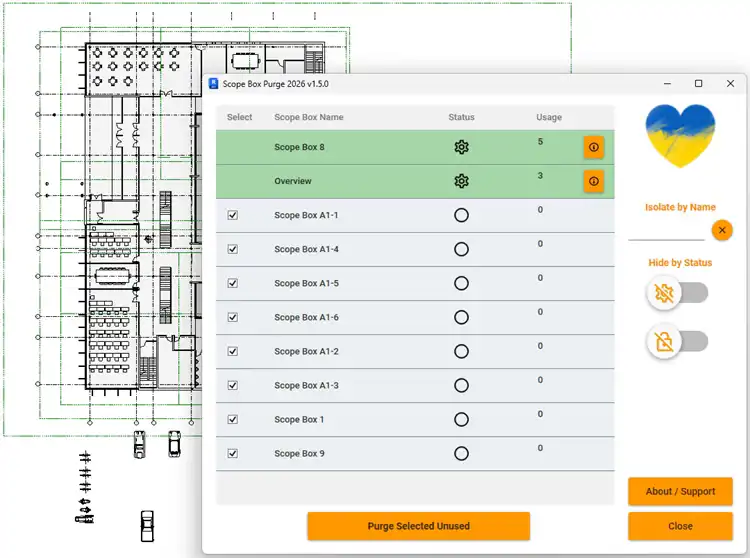Screen dimensions: 750x558
Task: Open usage info for Overview row
Action: (594, 181)
